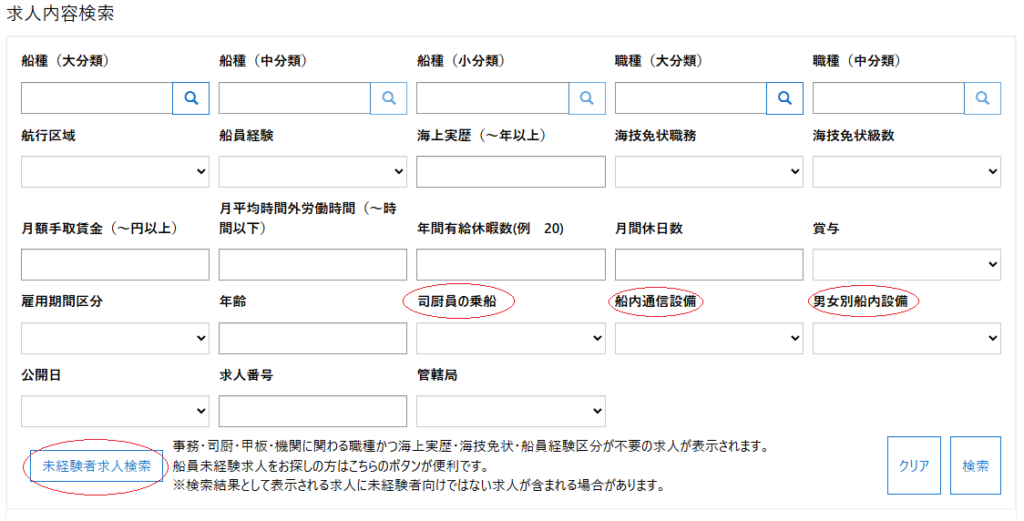Open the 船員経験 dropdown list

click(x=313, y=172)
